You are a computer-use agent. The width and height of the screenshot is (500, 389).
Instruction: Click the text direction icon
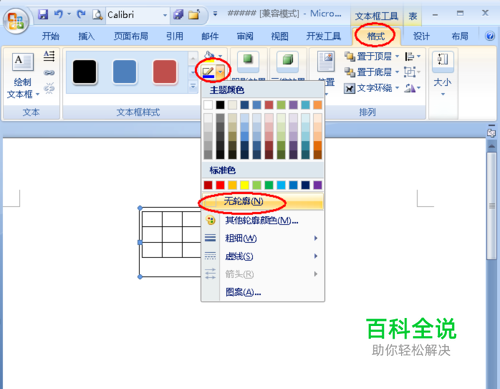click(x=49, y=56)
